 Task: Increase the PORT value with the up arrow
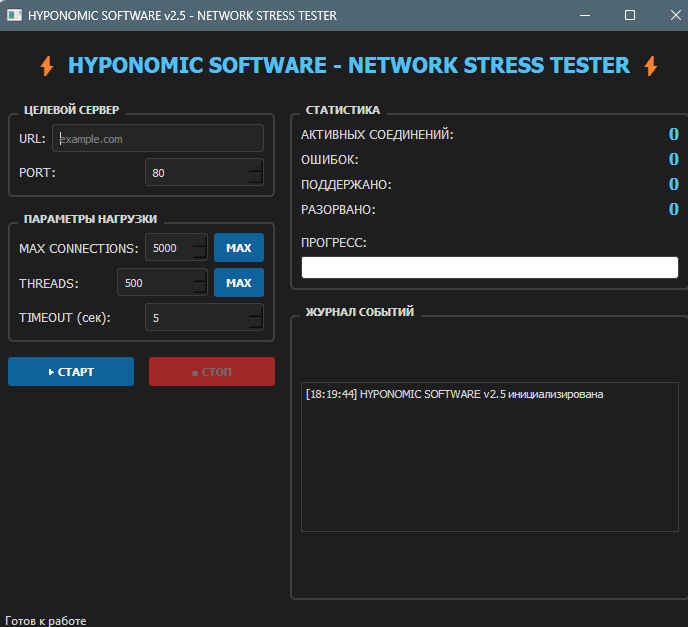point(256,166)
